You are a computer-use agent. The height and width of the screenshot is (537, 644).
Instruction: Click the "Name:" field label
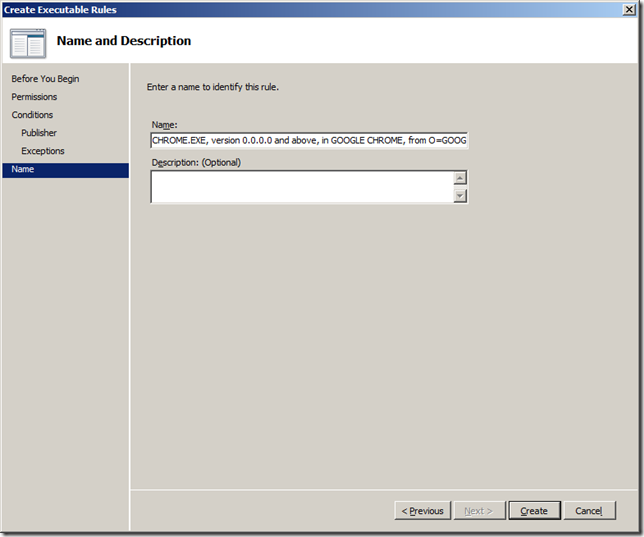click(x=166, y=124)
